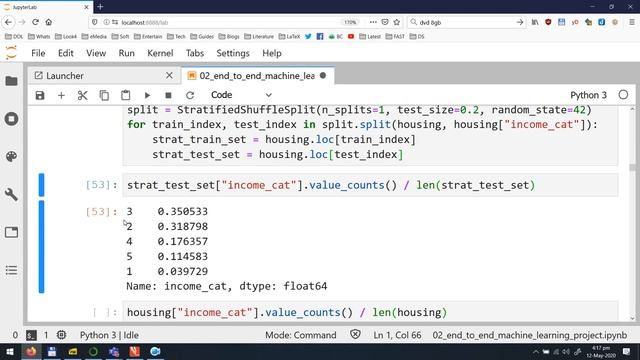Collapse cell [53] input via blue bar
640x360 pixels.
click(41, 185)
